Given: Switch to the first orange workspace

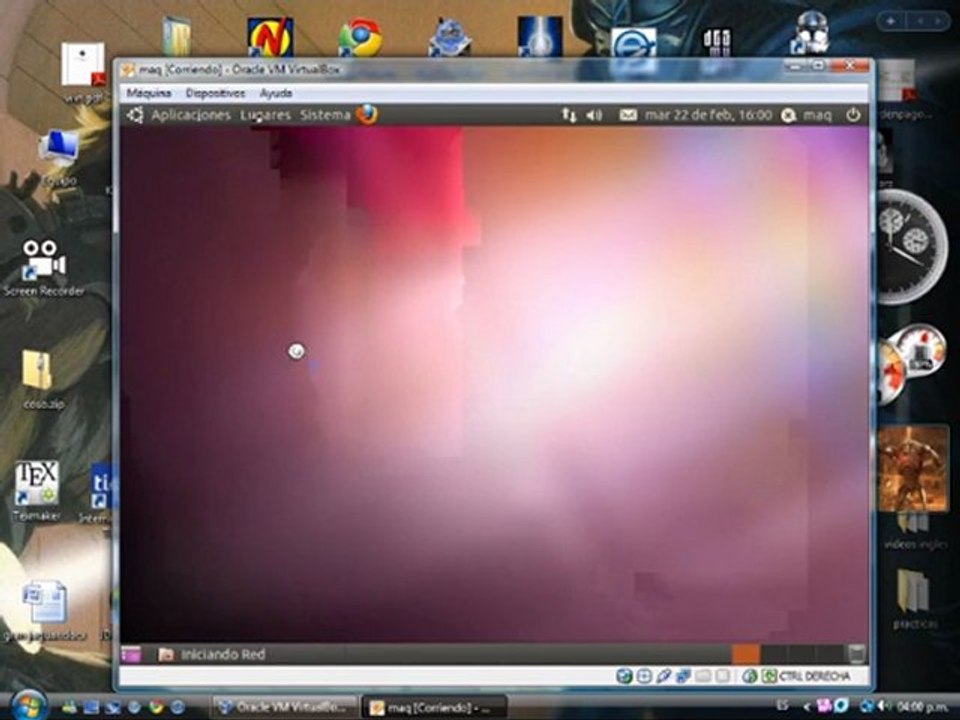Looking at the screenshot, I should click(745, 654).
